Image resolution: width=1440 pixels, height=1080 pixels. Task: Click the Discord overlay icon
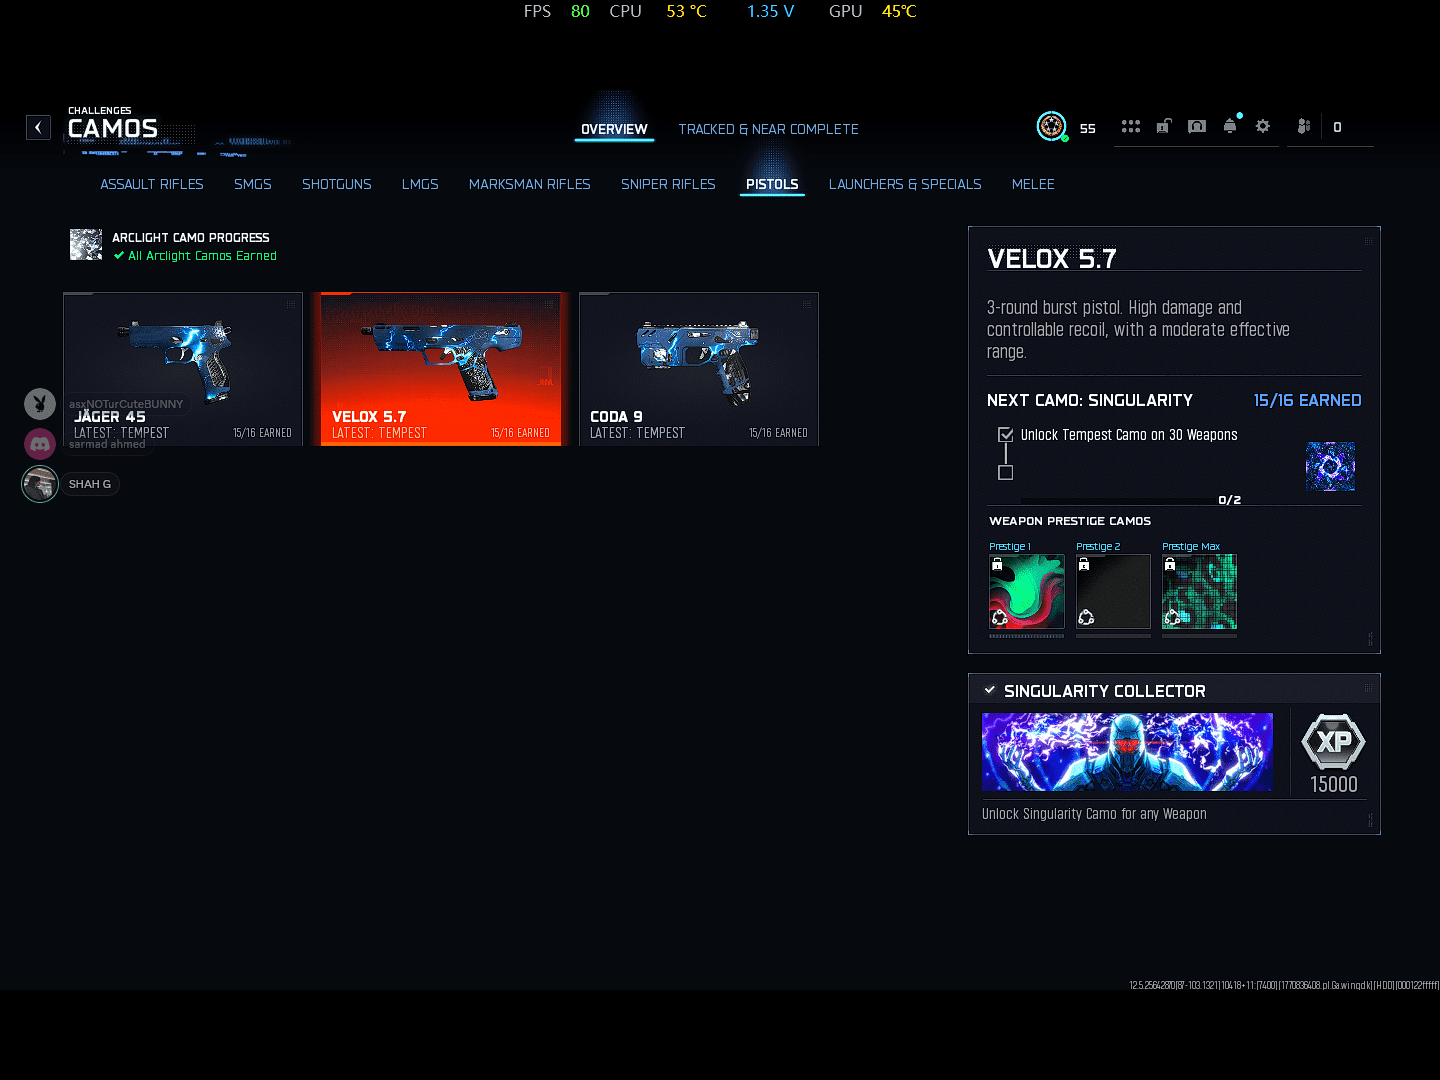(x=40, y=443)
